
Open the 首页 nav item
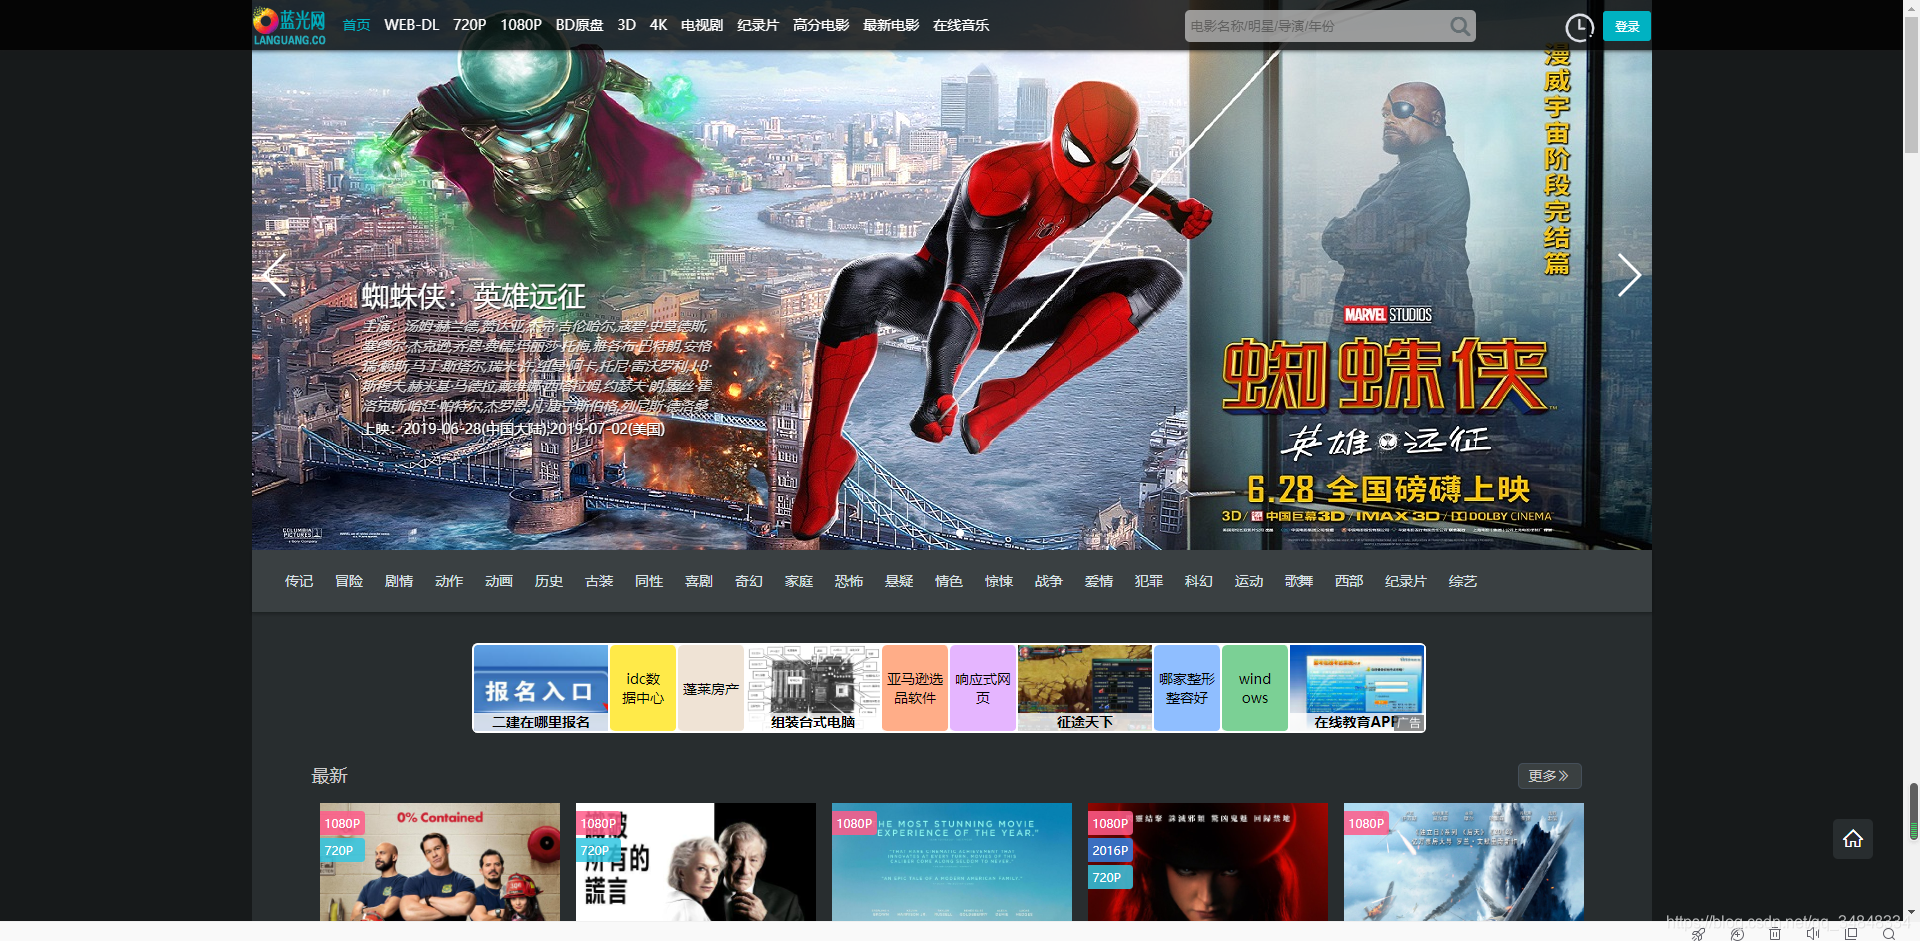[357, 25]
